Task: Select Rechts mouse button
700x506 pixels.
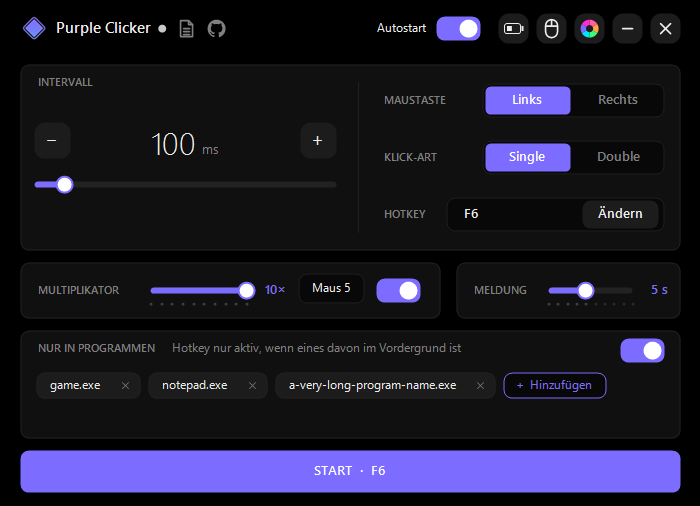Action: (x=617, y=100)
